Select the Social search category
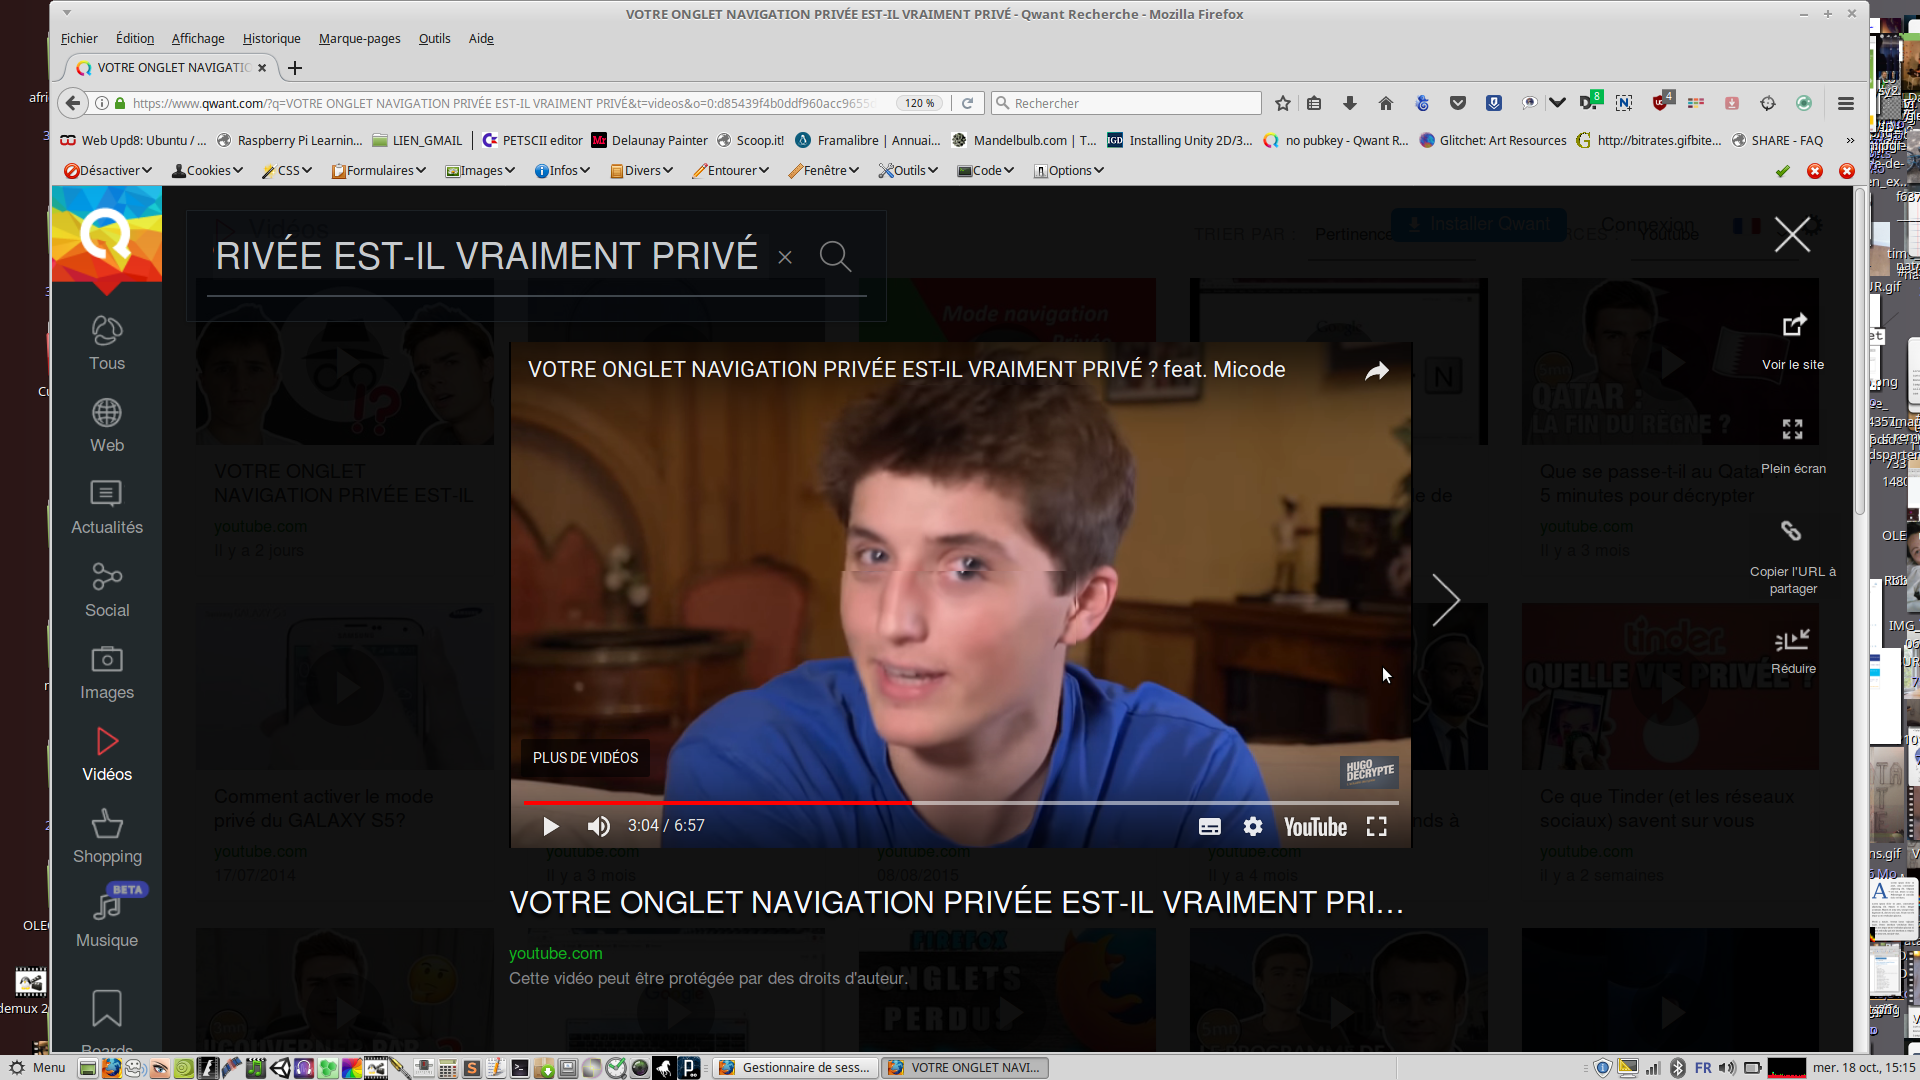 (106, 590)
